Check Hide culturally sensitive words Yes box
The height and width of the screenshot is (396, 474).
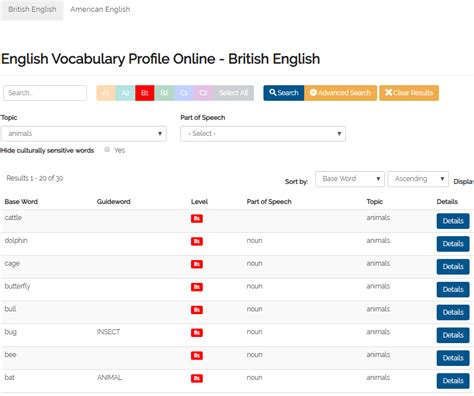pyautogui.click(x=107, y=150)
